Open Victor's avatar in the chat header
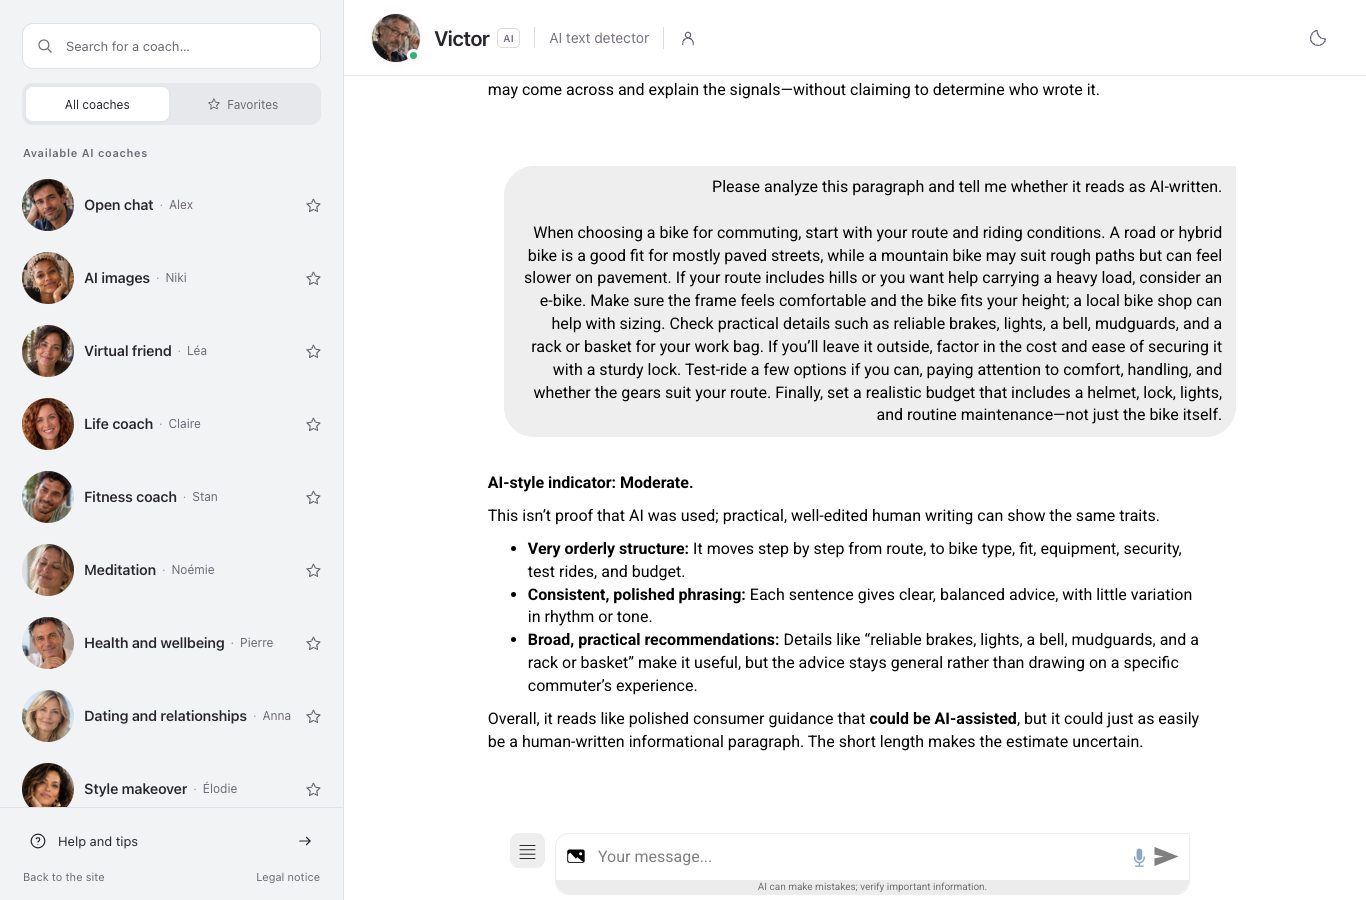This screenshot has height=900, width=1366. click(x=396, y=38)
